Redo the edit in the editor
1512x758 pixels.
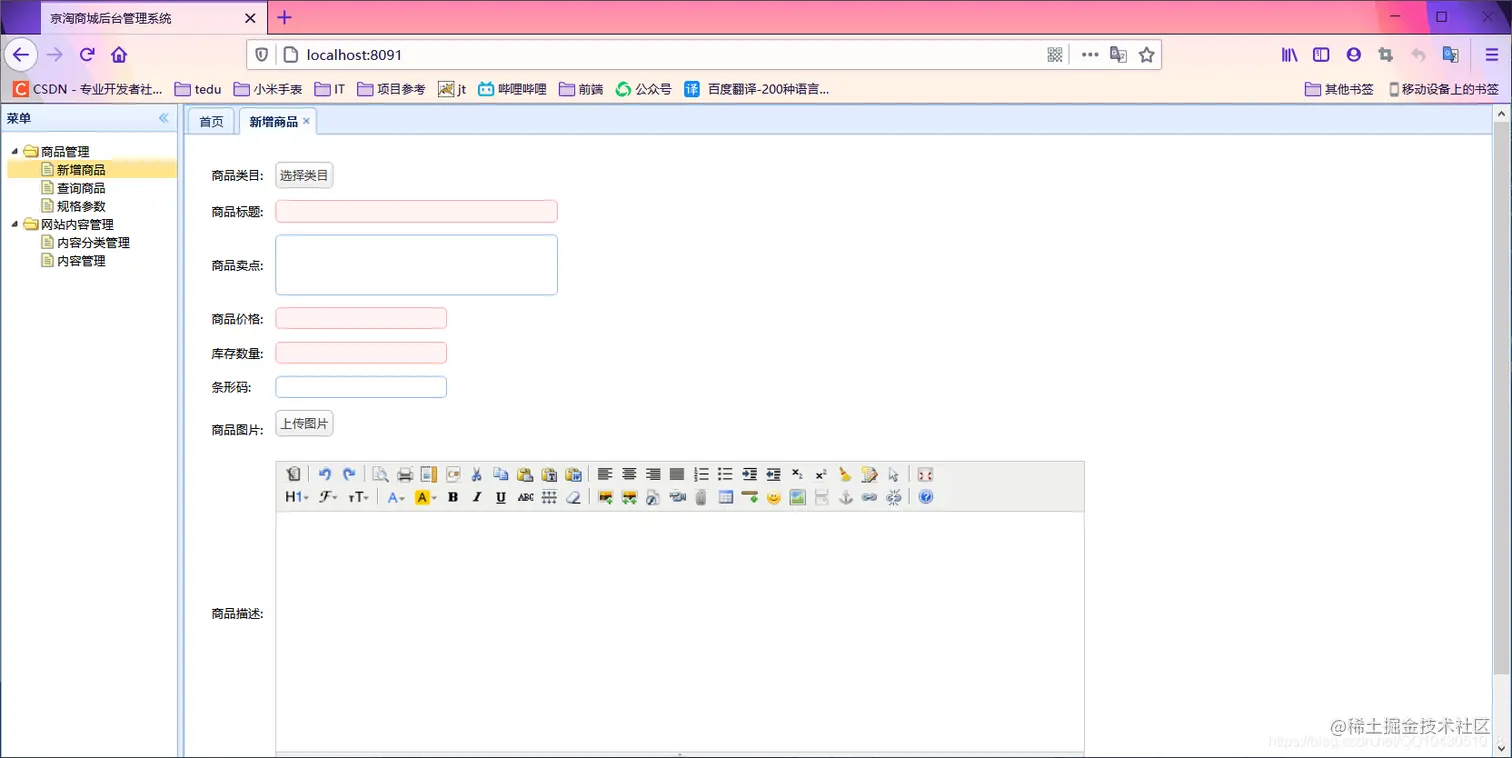(x=349, y=474)
